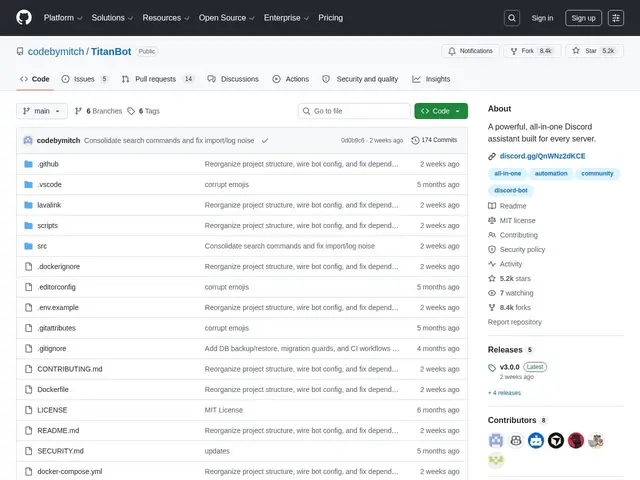
Task: Expand the main branch dropdown
Action: coord(42,111)
